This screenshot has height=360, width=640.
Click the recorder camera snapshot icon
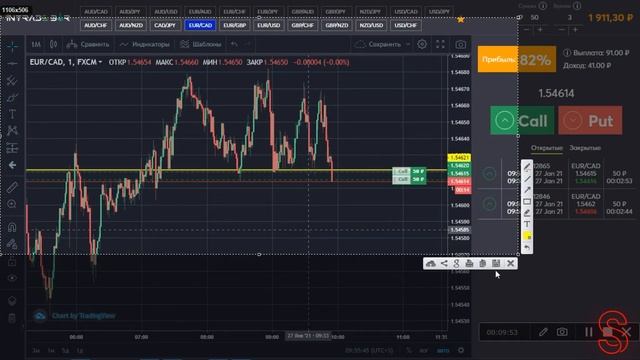[562, 332]
